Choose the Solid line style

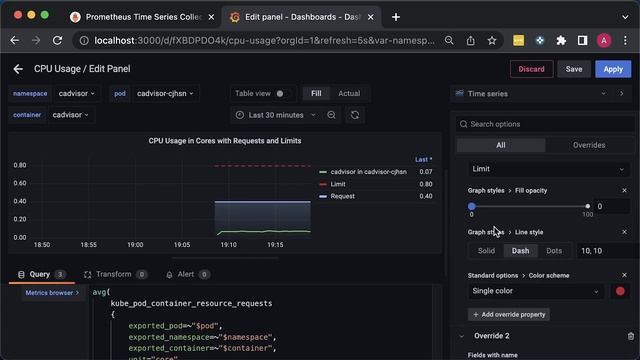tap(486, 251)
